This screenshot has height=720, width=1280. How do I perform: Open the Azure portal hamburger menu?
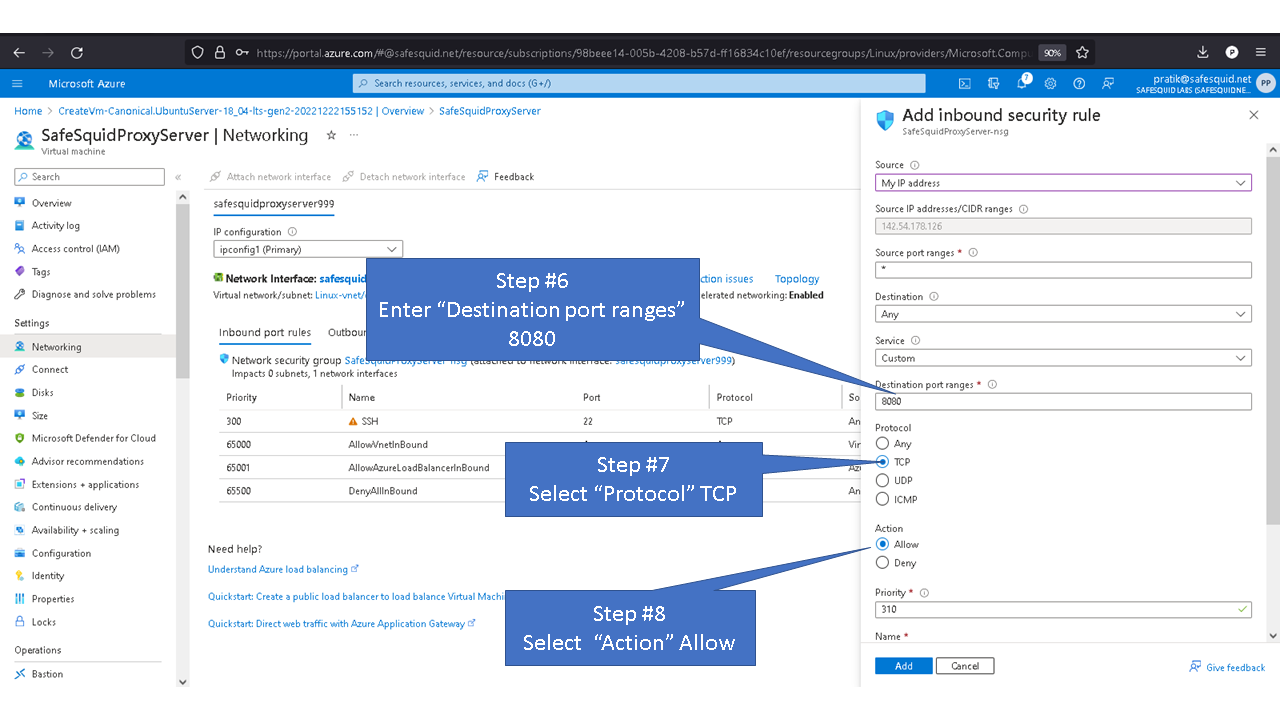click(17, 84)
